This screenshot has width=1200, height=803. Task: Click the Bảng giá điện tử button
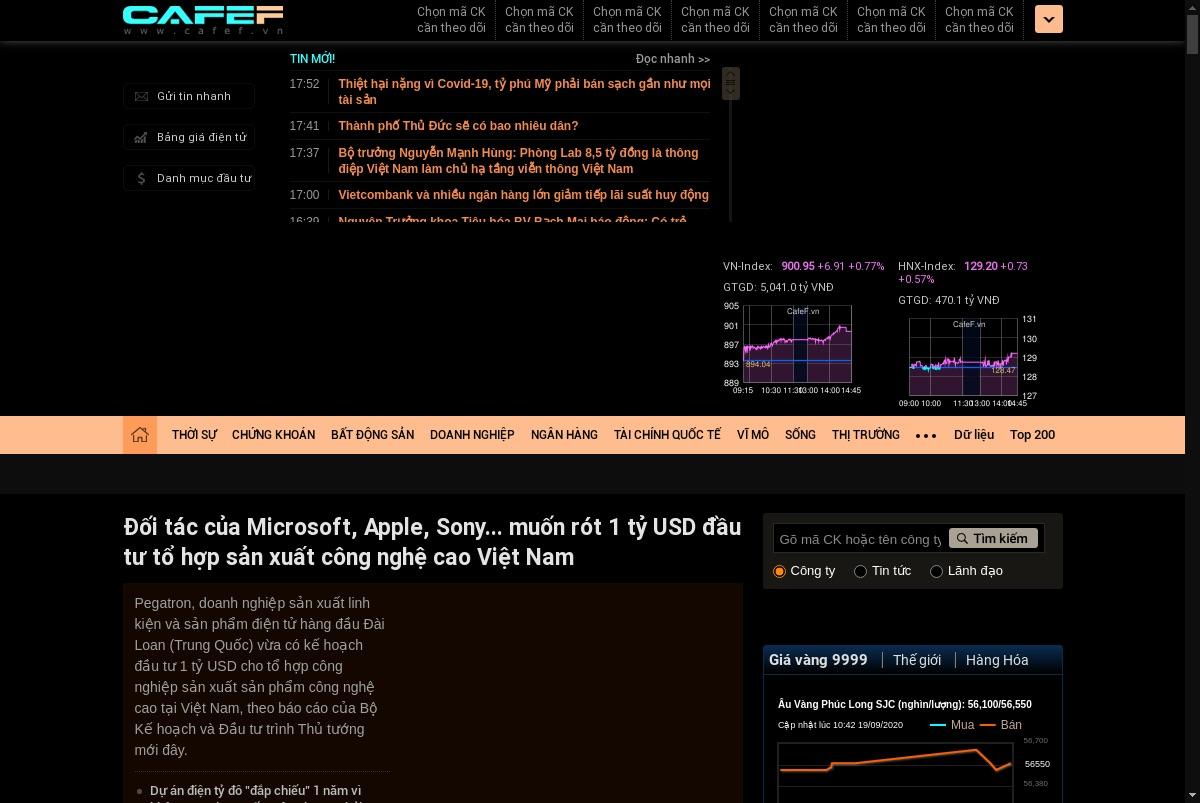tap(189, 138)
